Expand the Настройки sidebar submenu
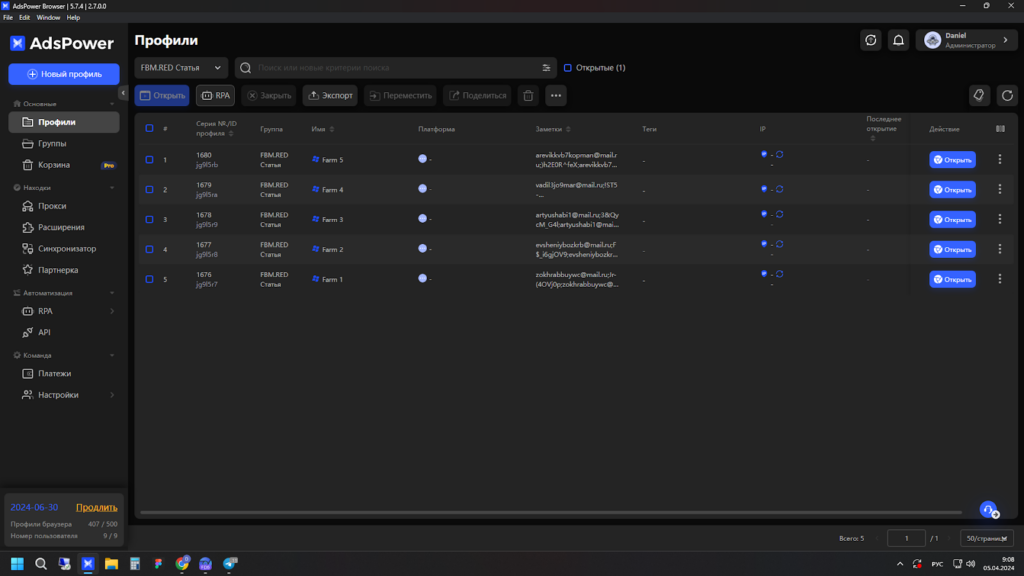The width and height of the screenshot is (1024, 576). click(x=112, y=395)
